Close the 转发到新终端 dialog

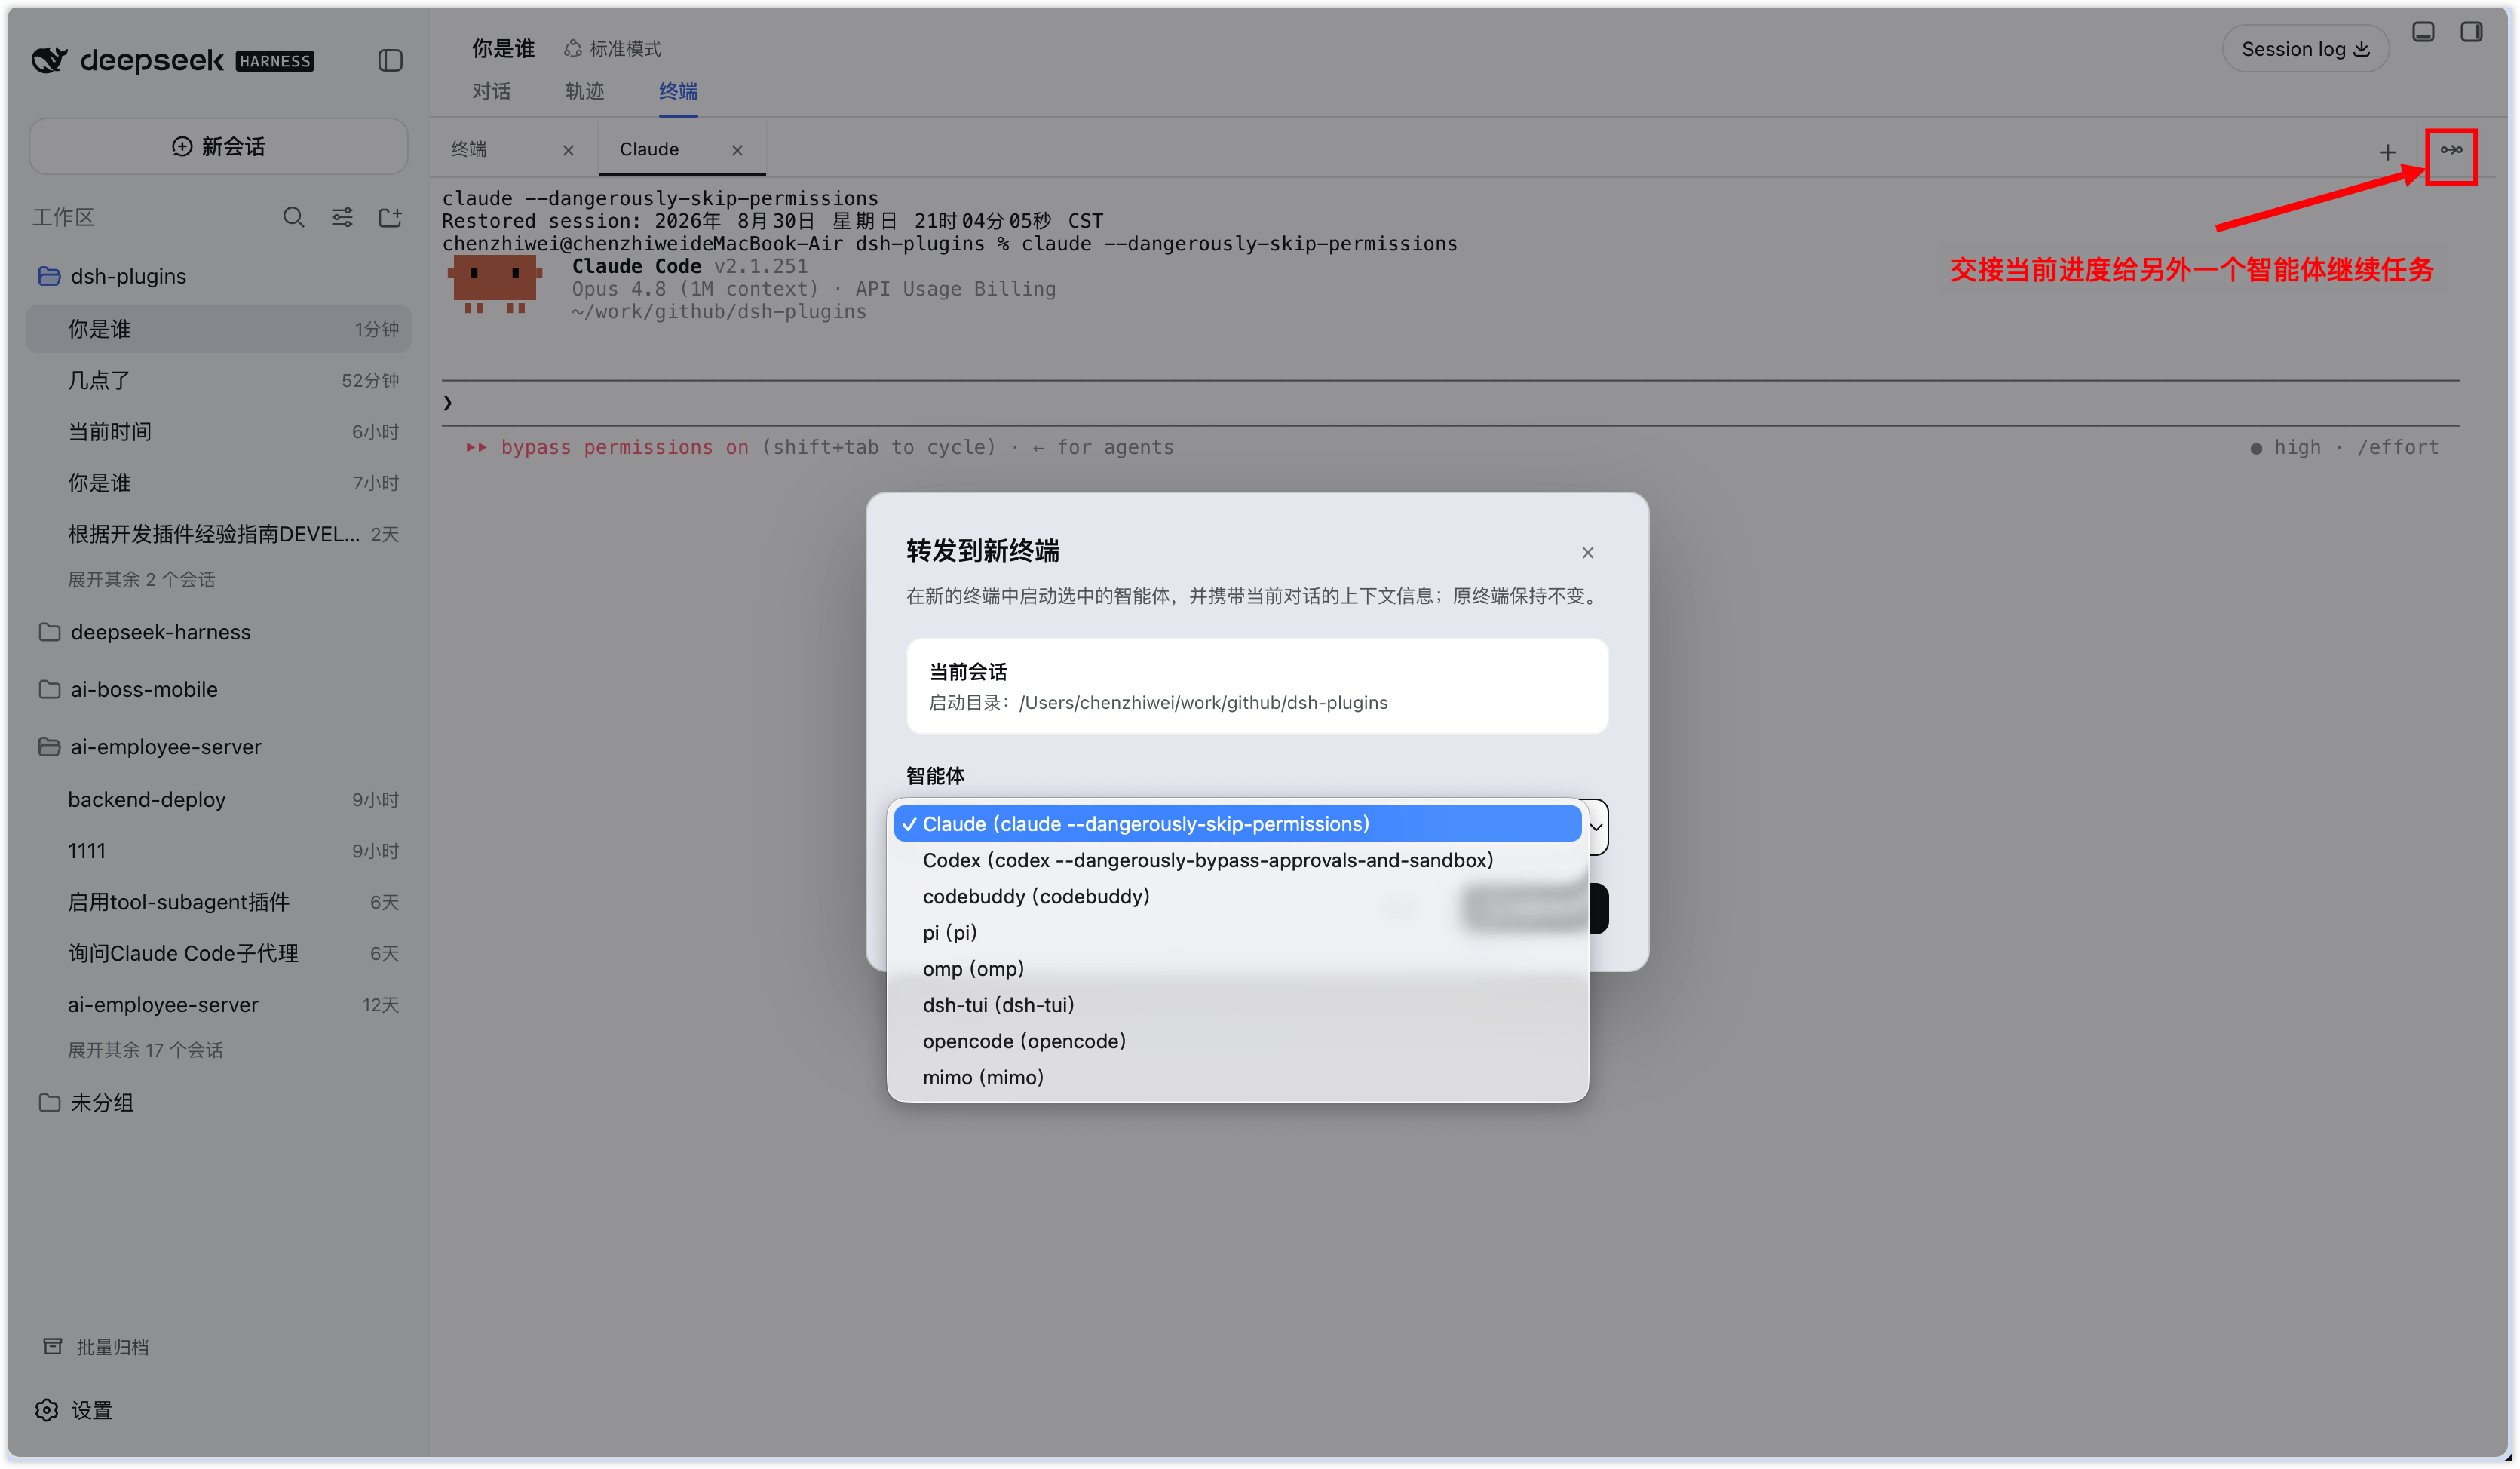click(1587, 552)
